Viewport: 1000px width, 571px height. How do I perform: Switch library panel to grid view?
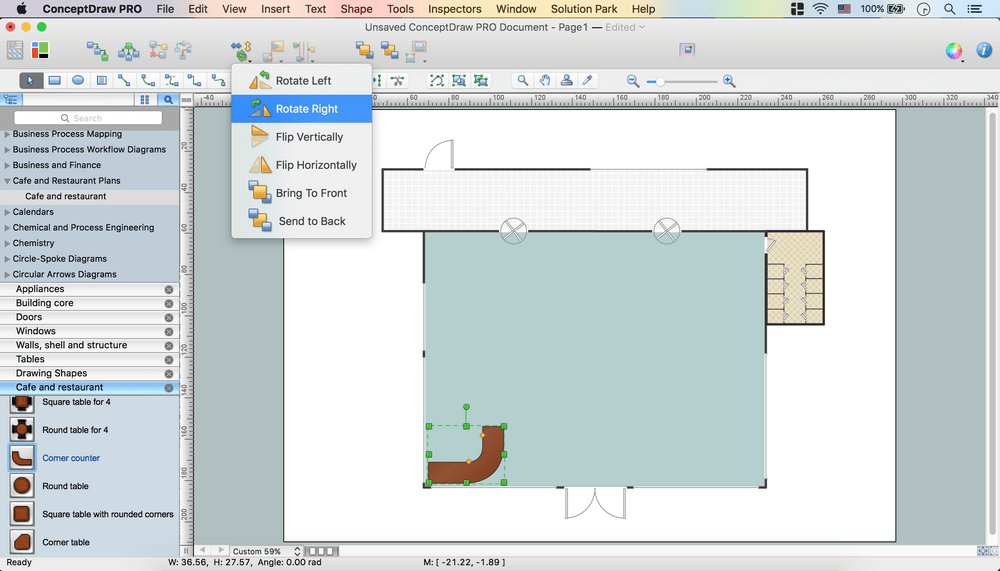[x=145, y=100]
